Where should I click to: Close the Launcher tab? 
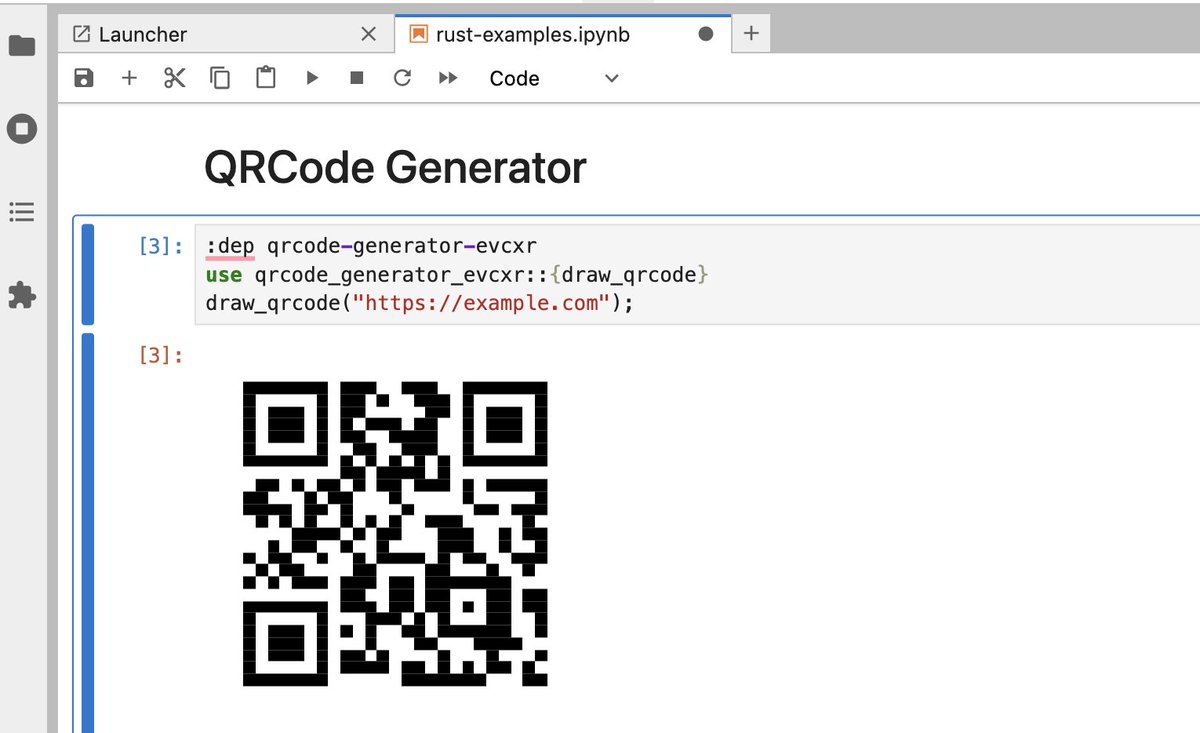(x=368, y=34)
